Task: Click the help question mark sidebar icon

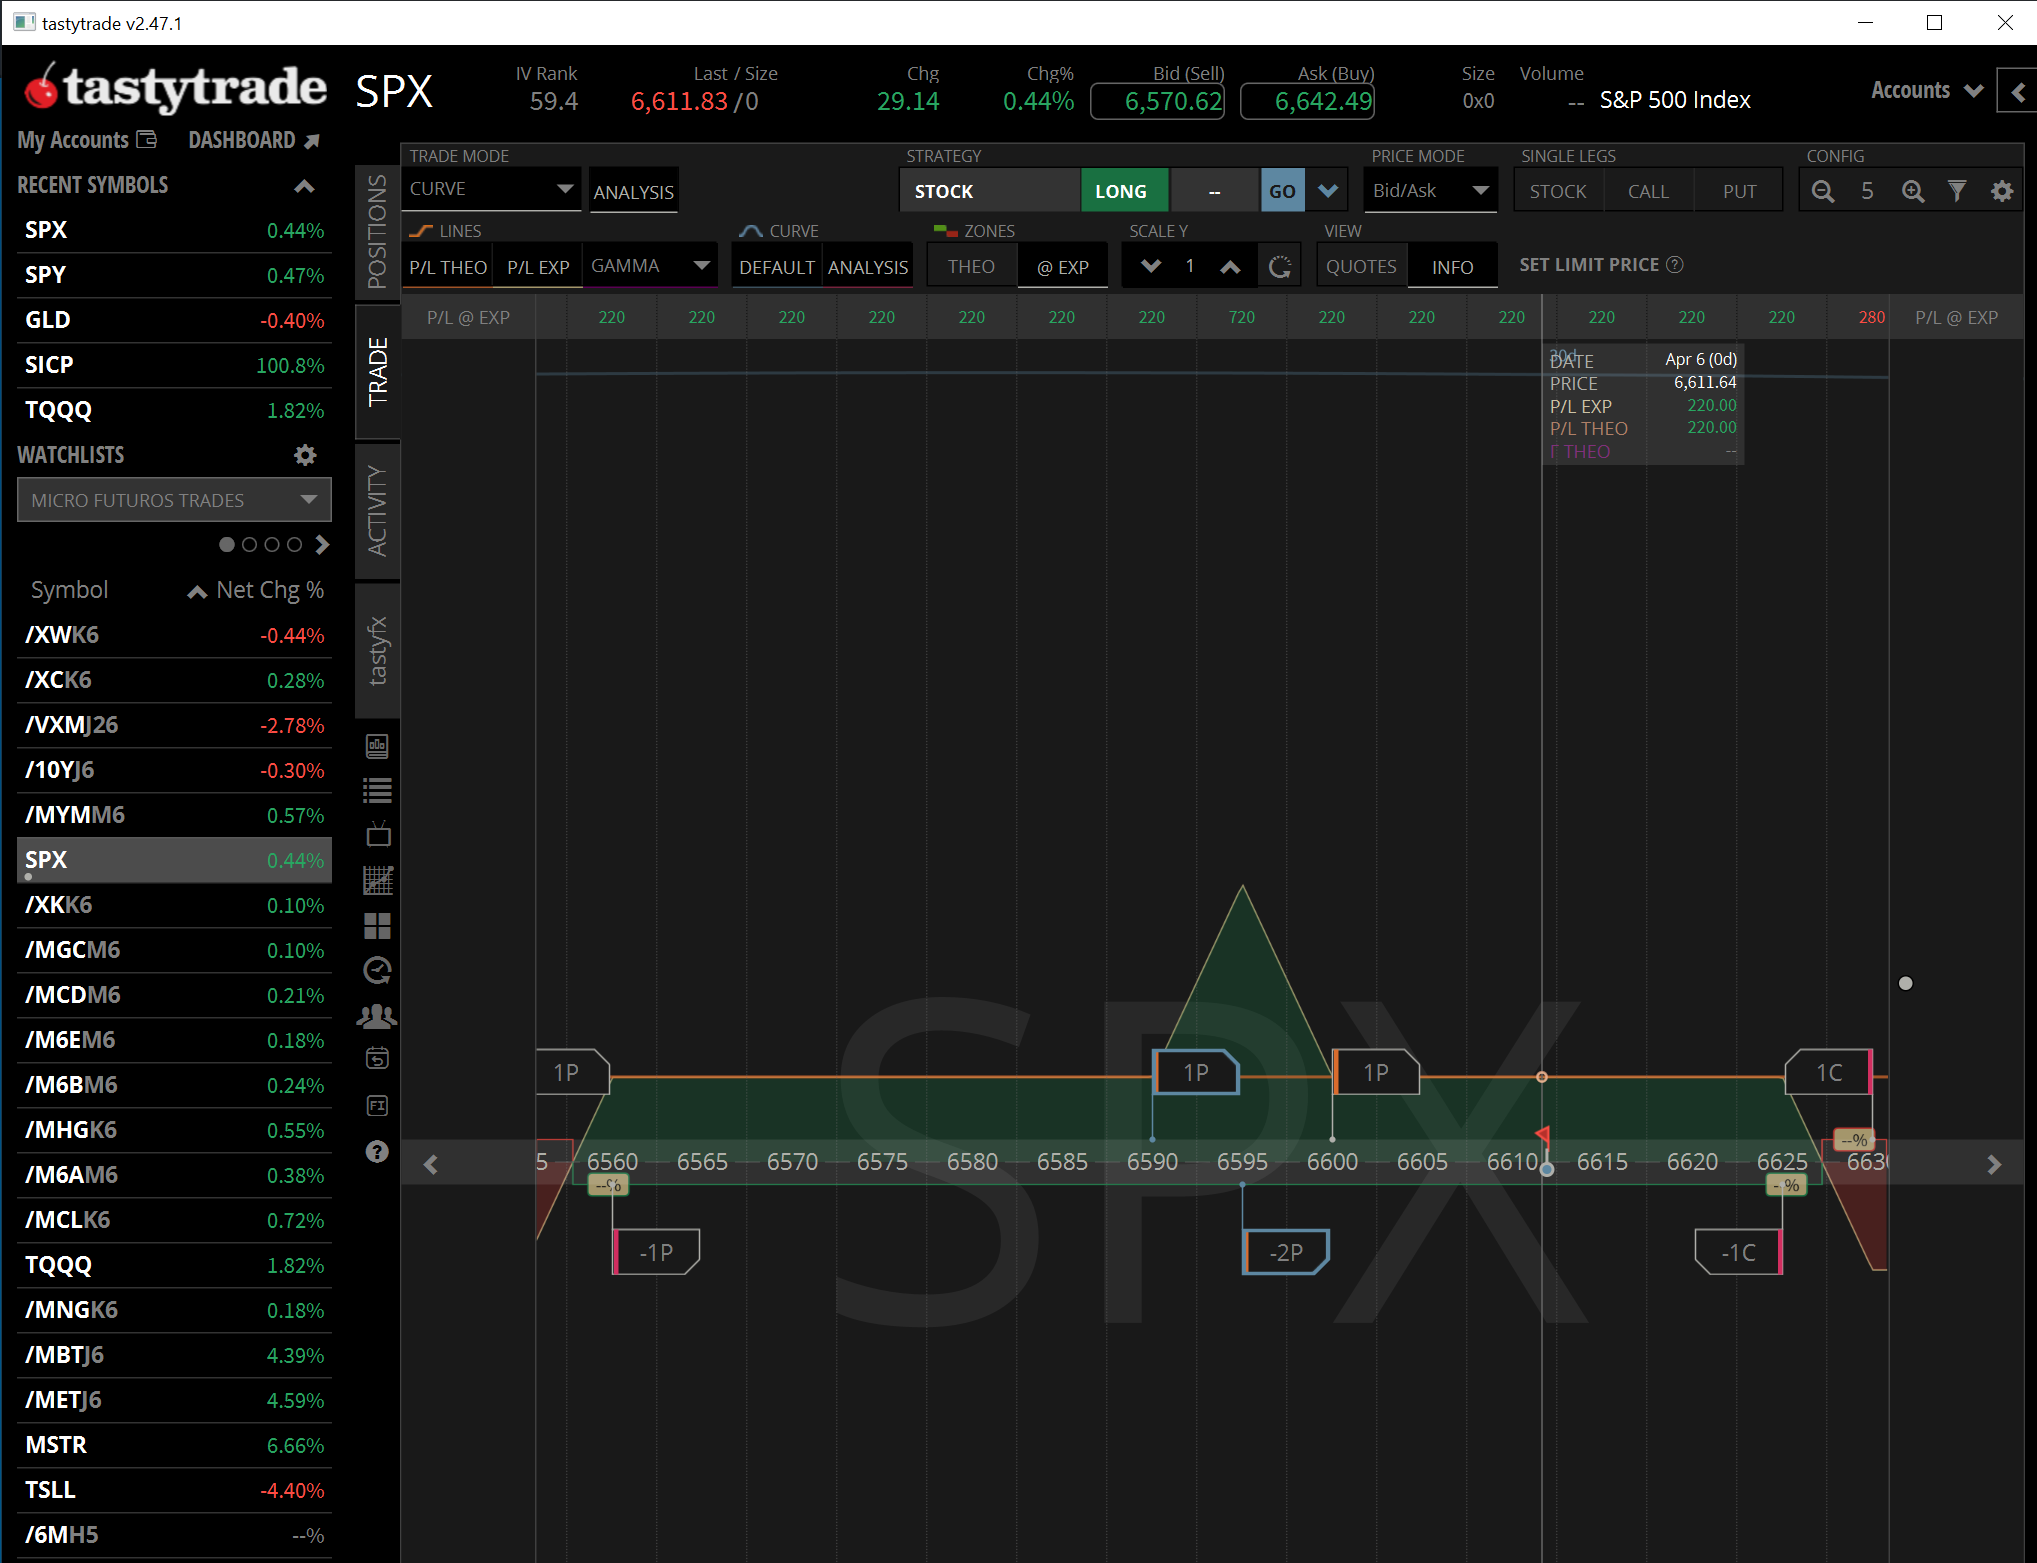Action: click(377, 1151)
